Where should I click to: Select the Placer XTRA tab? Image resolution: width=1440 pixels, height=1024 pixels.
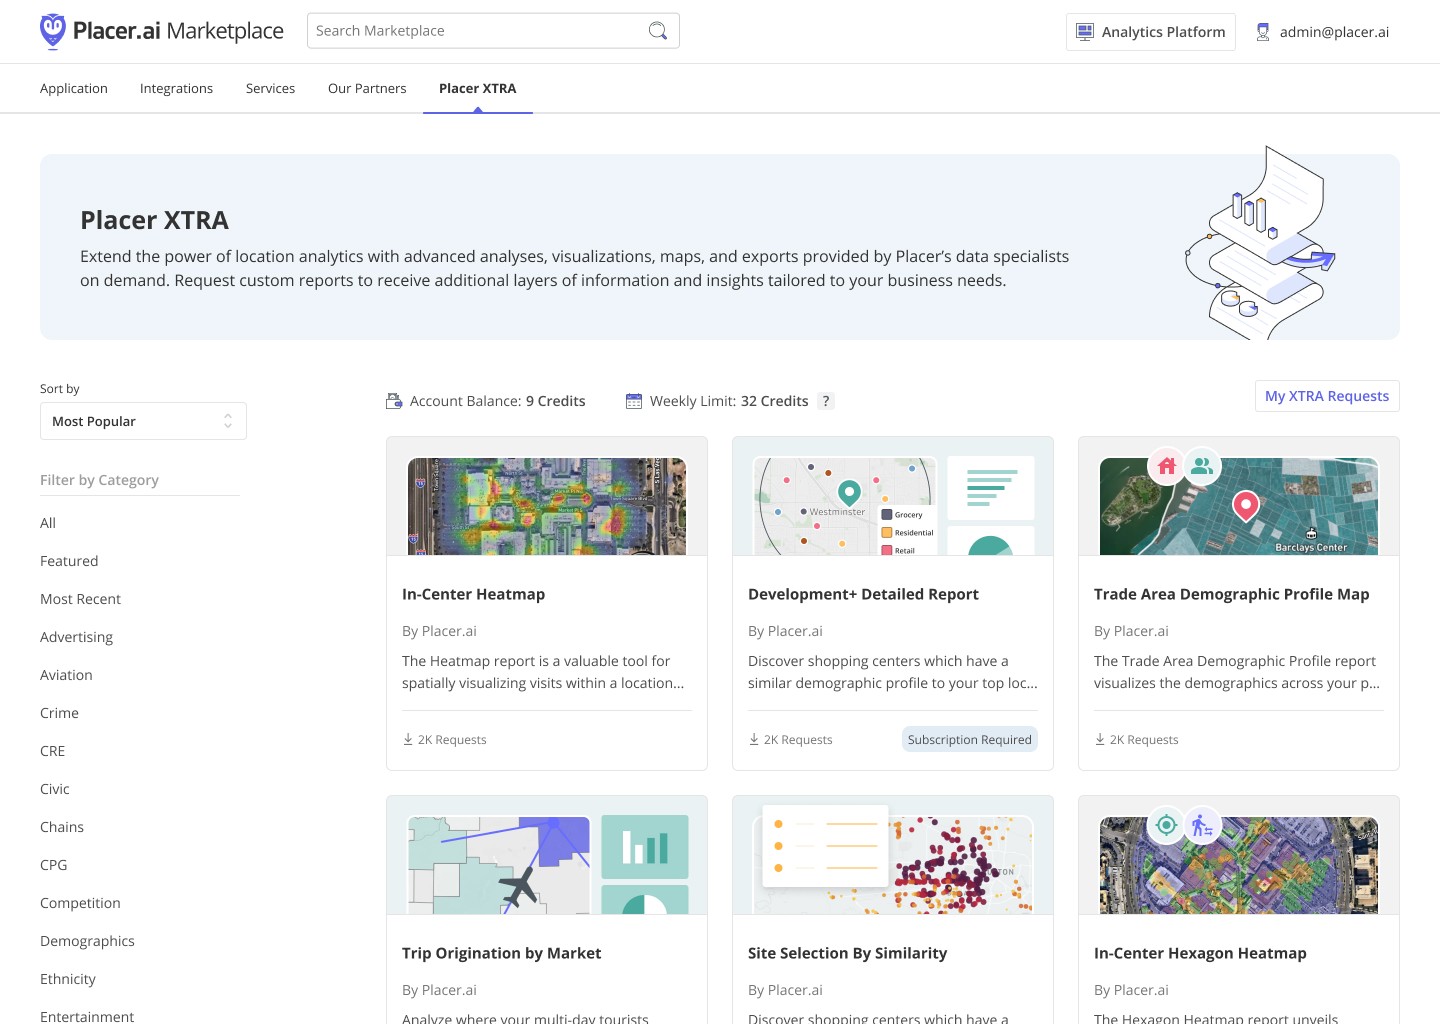coord(478,88)
